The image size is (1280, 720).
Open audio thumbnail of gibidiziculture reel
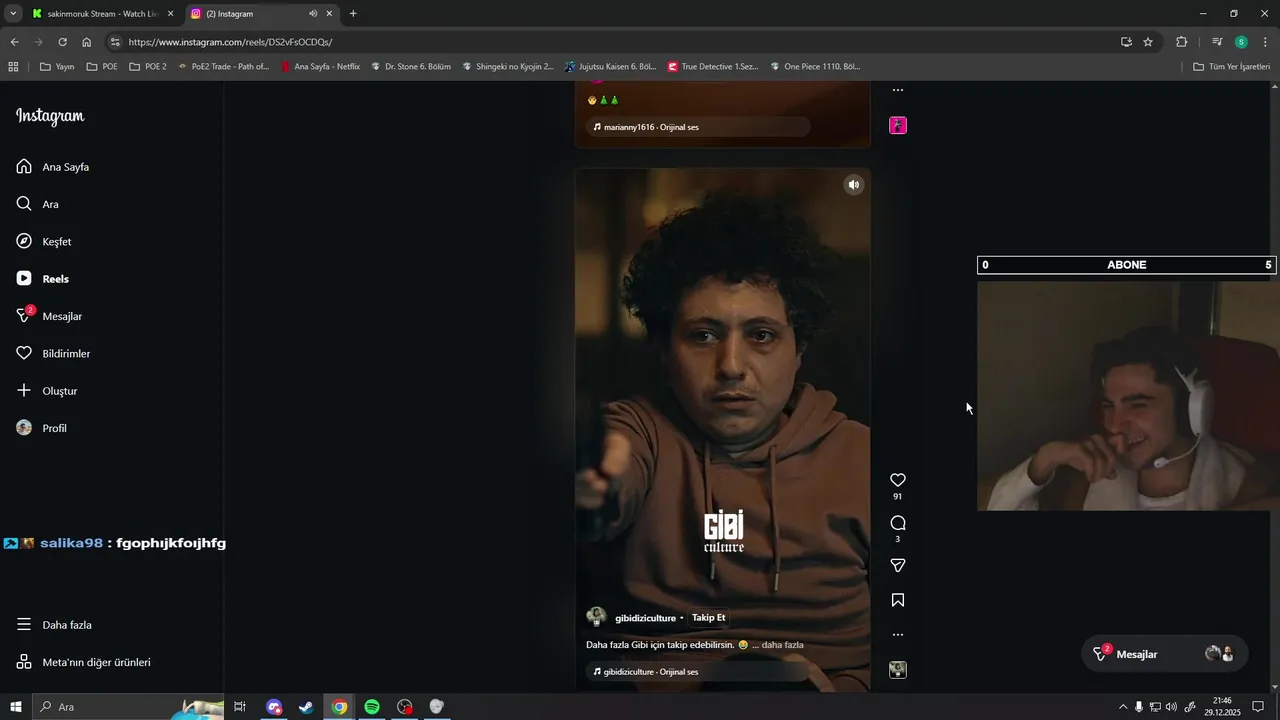898,670
